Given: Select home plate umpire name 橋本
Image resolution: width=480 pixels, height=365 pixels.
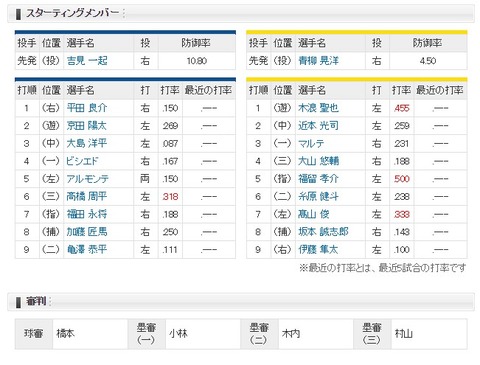Looking at the screenshot, I should tap(65, 333).
